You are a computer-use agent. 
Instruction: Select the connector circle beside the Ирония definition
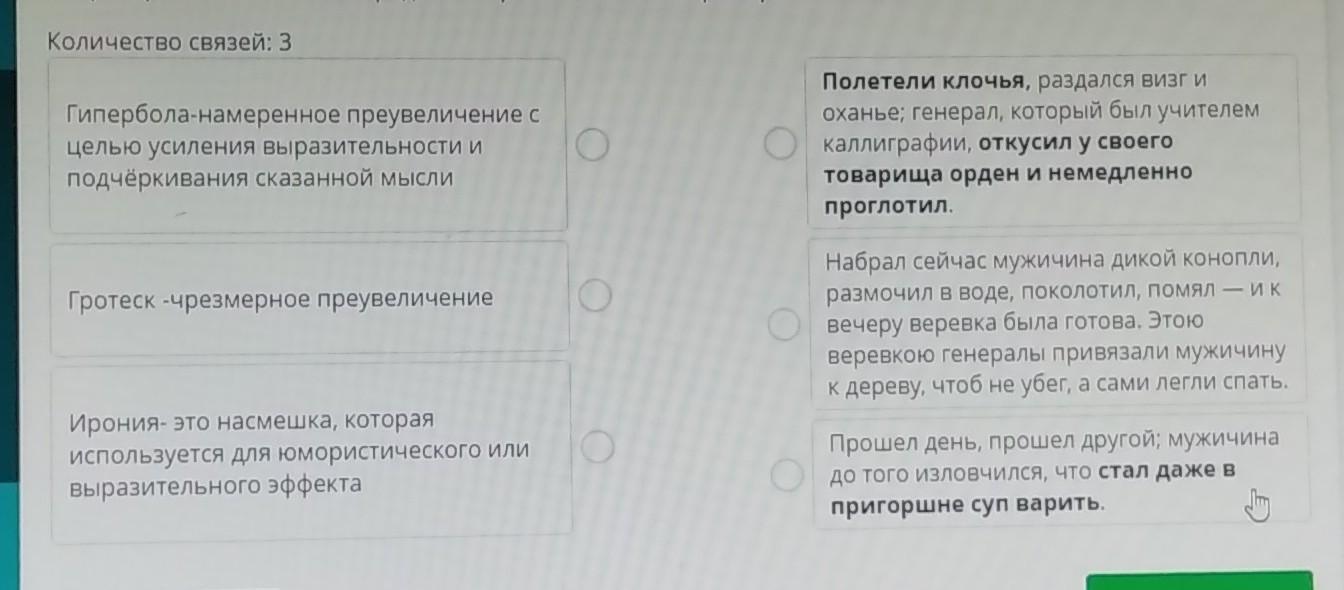(x=597, y=447)
